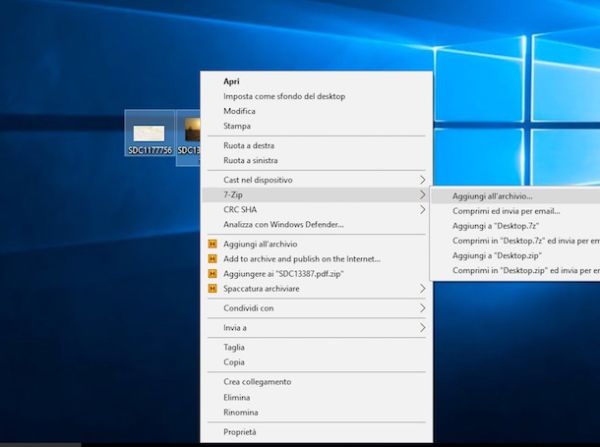Image resolution: width=600 pixels, height=447 pixels.
Task: Click orange icon beside Spaccatura archiviare
Action: pyautogui.click(x=211, y=288)
